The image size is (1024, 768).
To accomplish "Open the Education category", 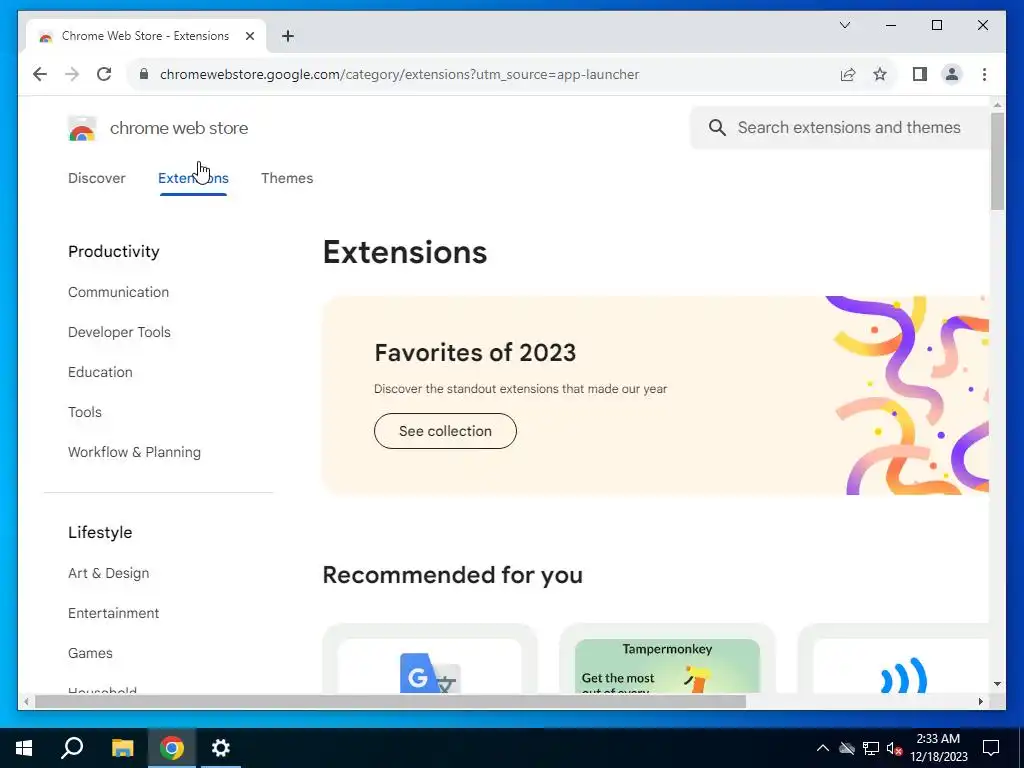I will coord(100,372).
